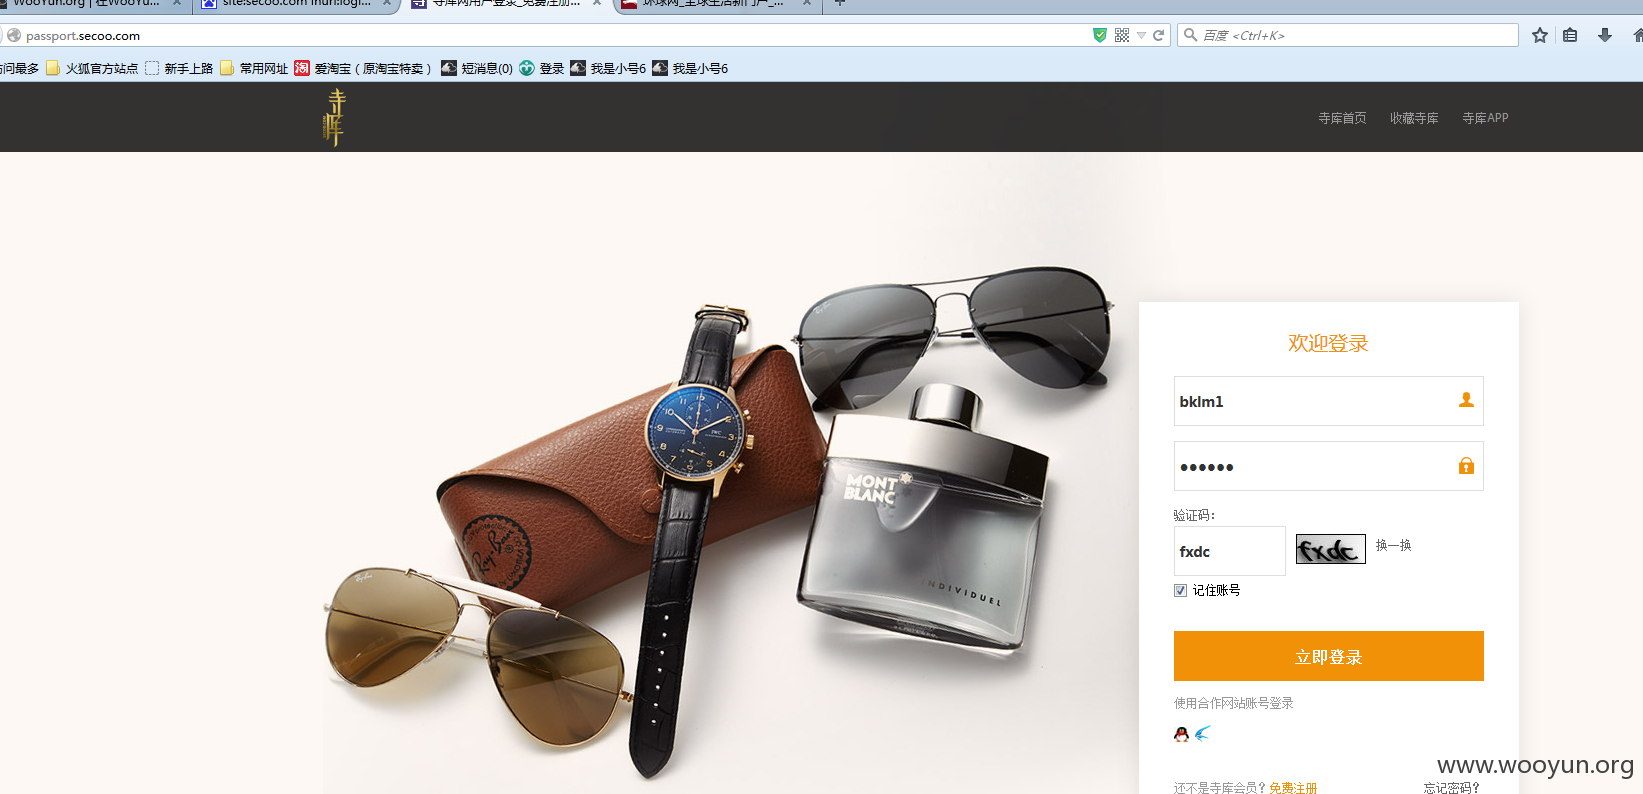Go to 寺库首页 in header

[1342, 118]
